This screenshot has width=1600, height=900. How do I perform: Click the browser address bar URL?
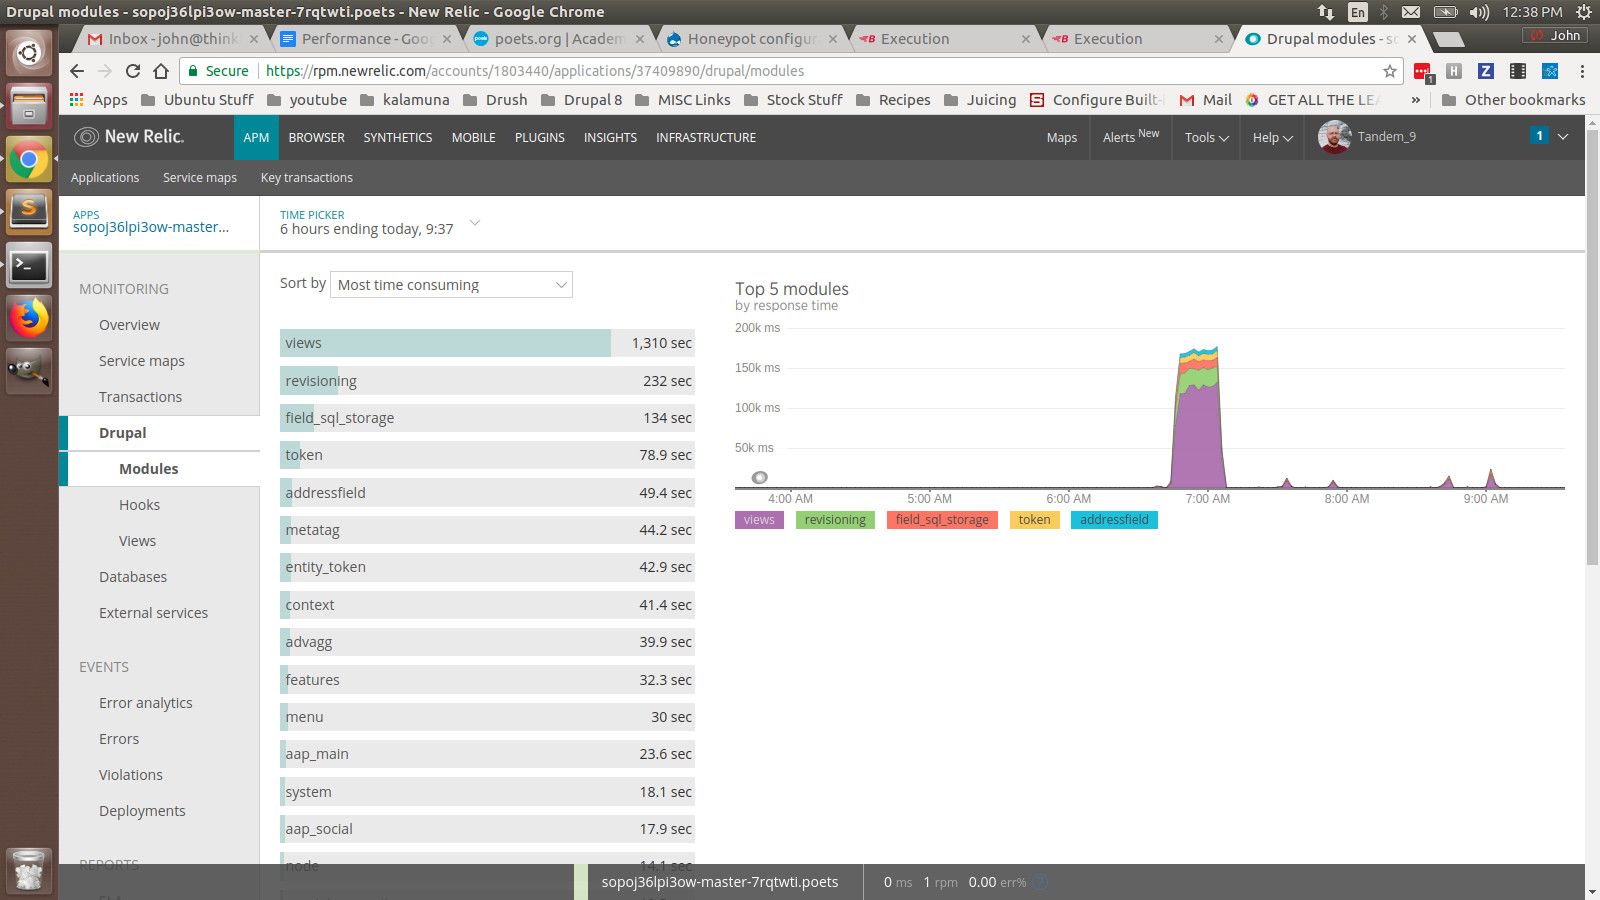[535, 71]
